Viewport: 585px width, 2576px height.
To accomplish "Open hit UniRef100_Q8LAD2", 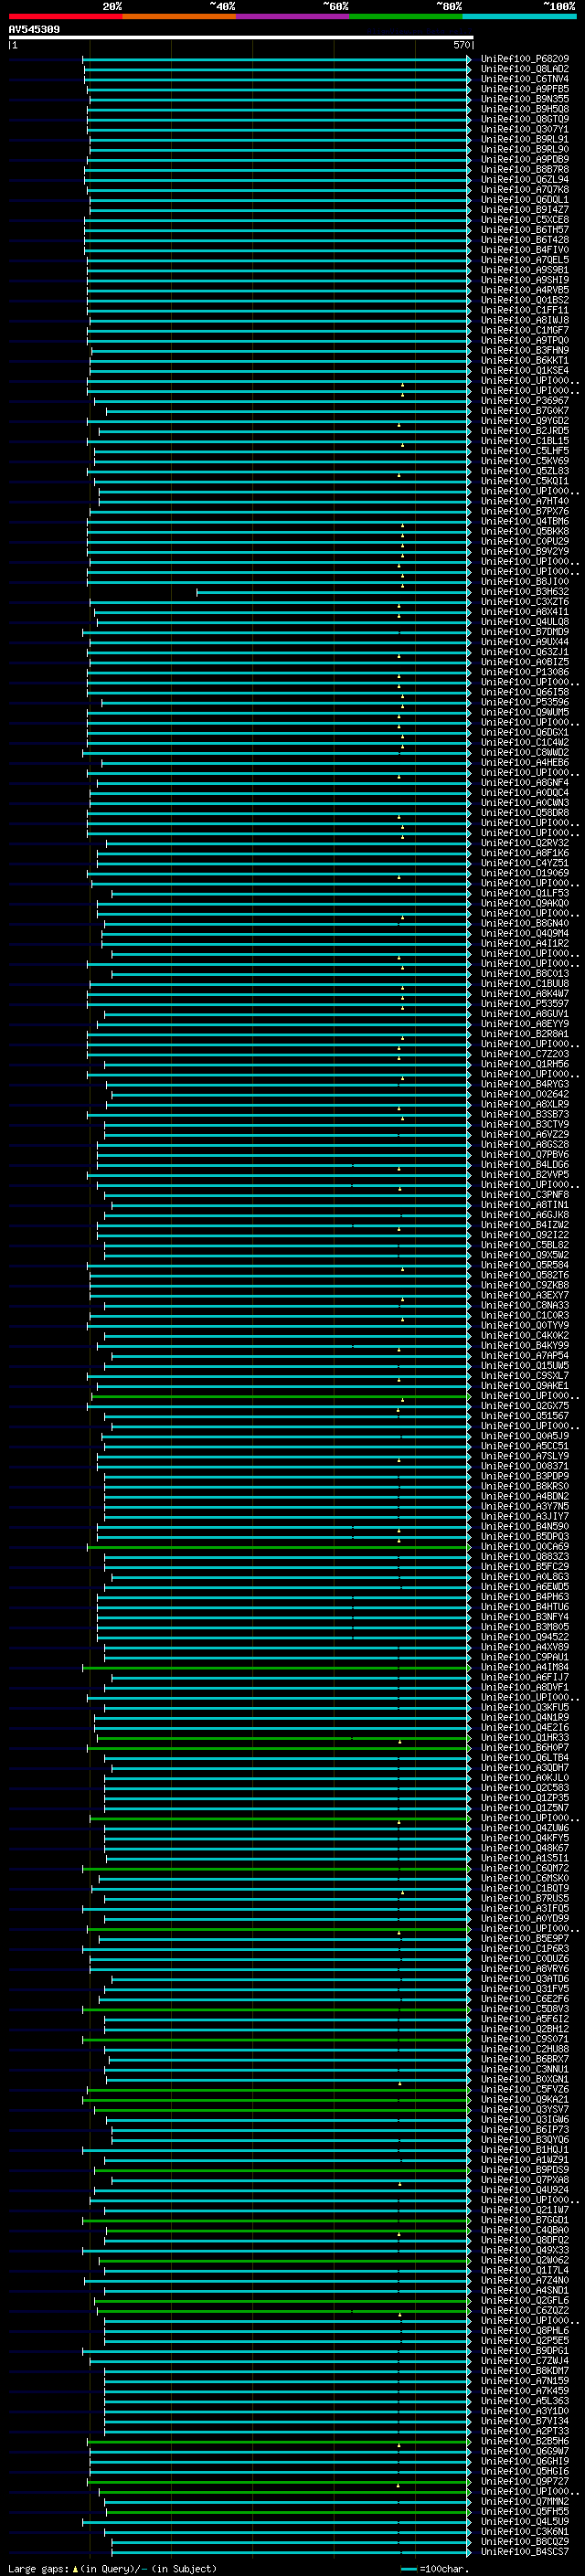I will click(525, 69).
